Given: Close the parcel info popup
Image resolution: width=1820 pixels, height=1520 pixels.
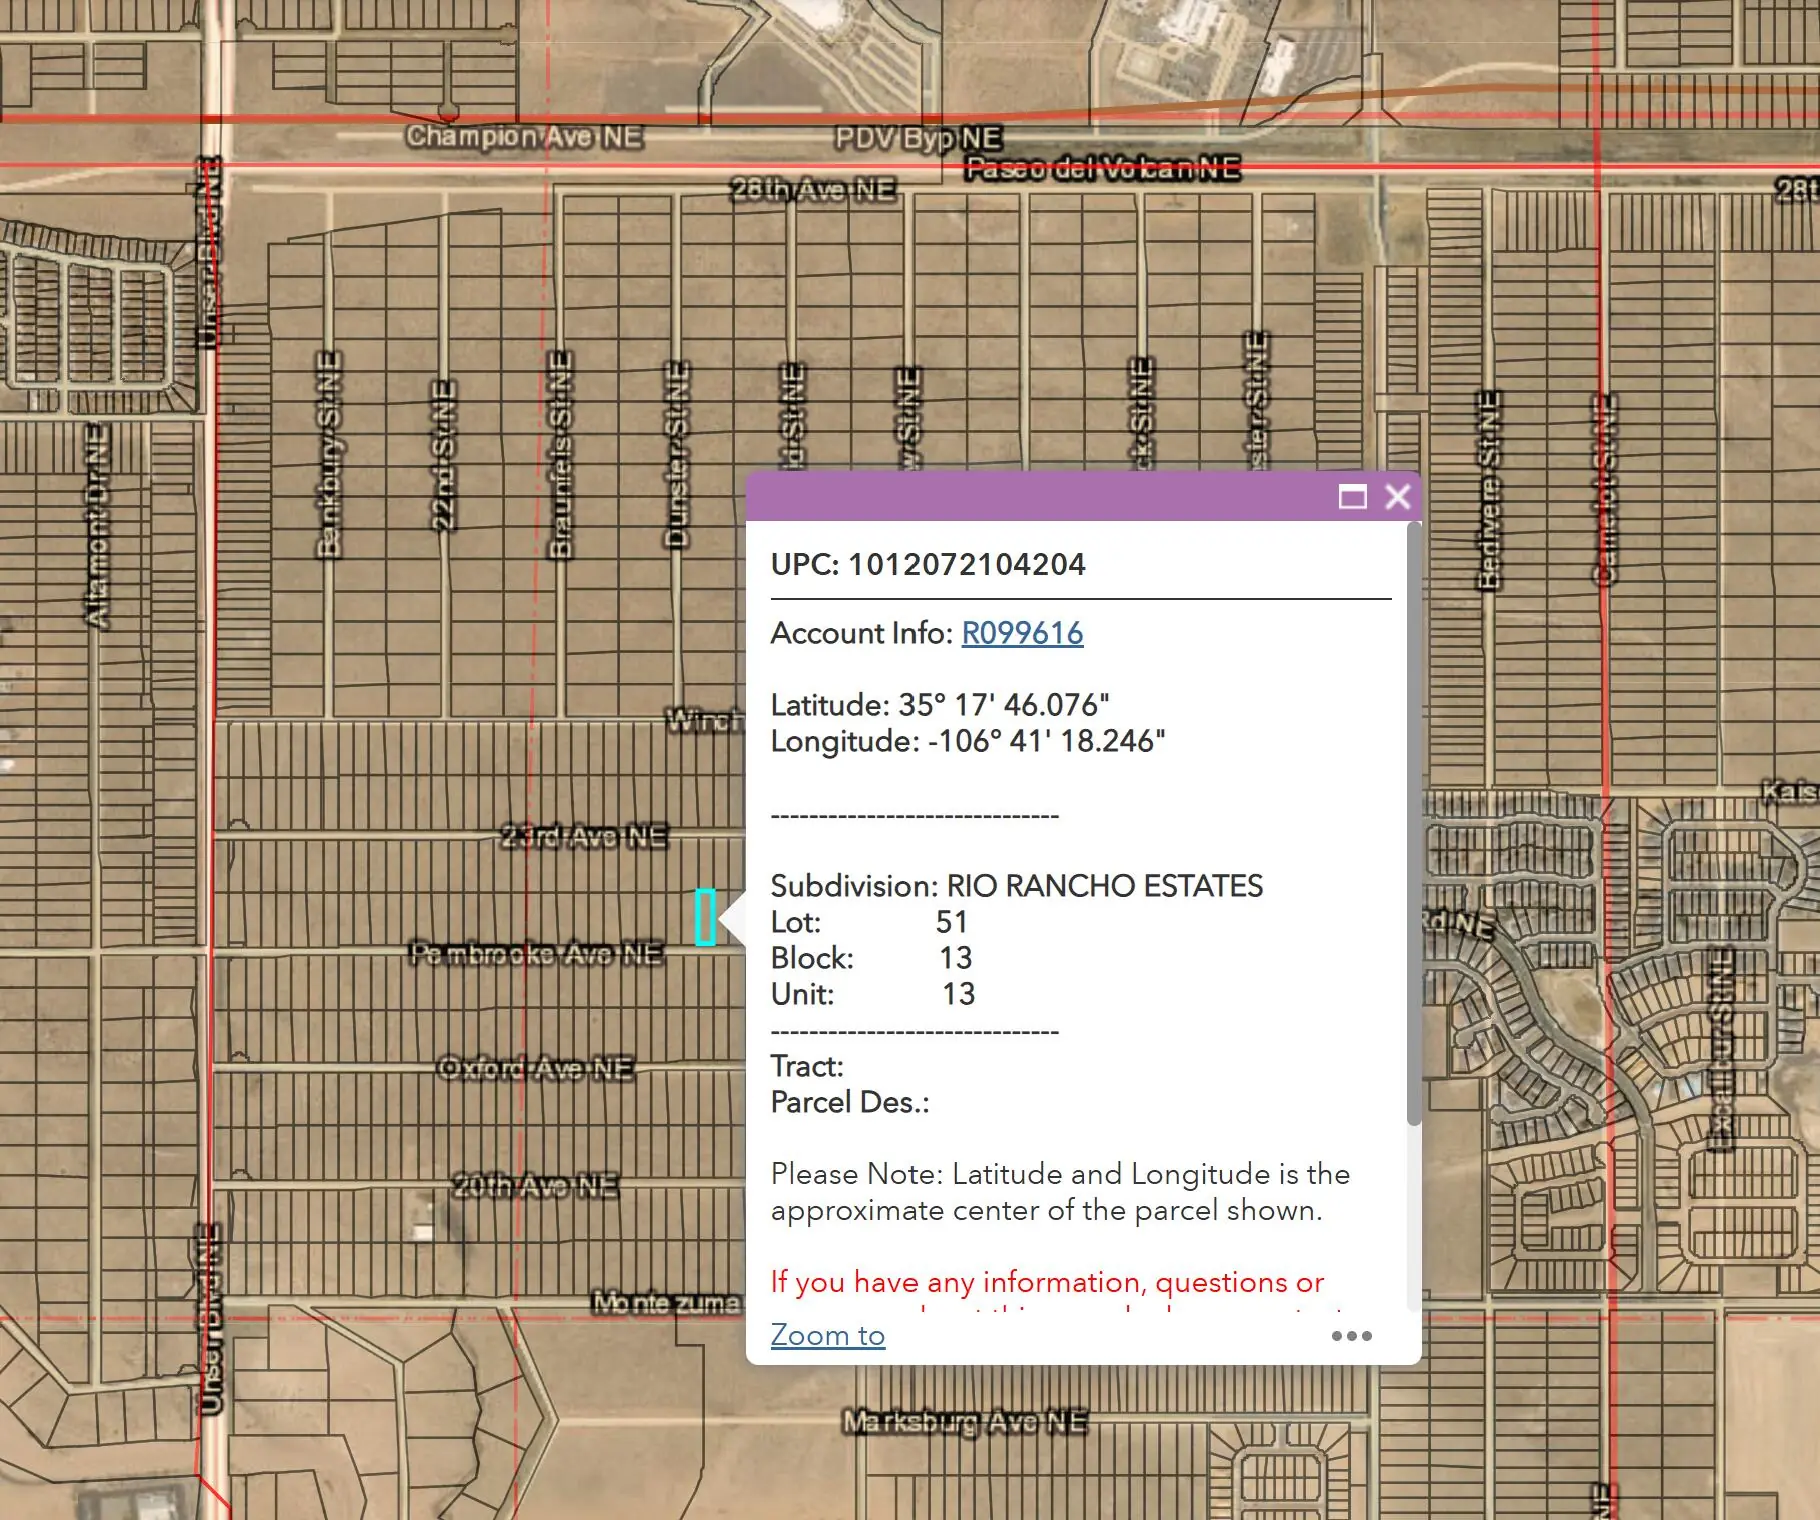Looking at the screenshot, I should coord(1398,497).
